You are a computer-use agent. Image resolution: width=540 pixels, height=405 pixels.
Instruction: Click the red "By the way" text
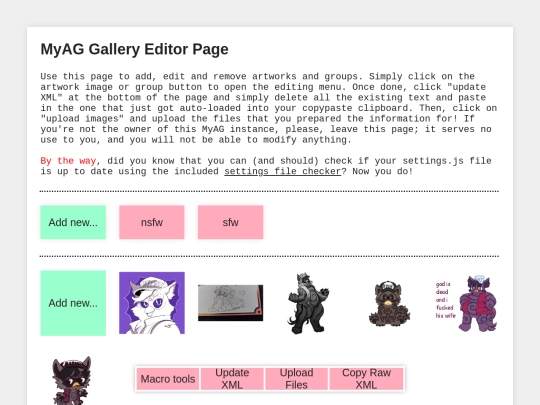tap(68, 161)
